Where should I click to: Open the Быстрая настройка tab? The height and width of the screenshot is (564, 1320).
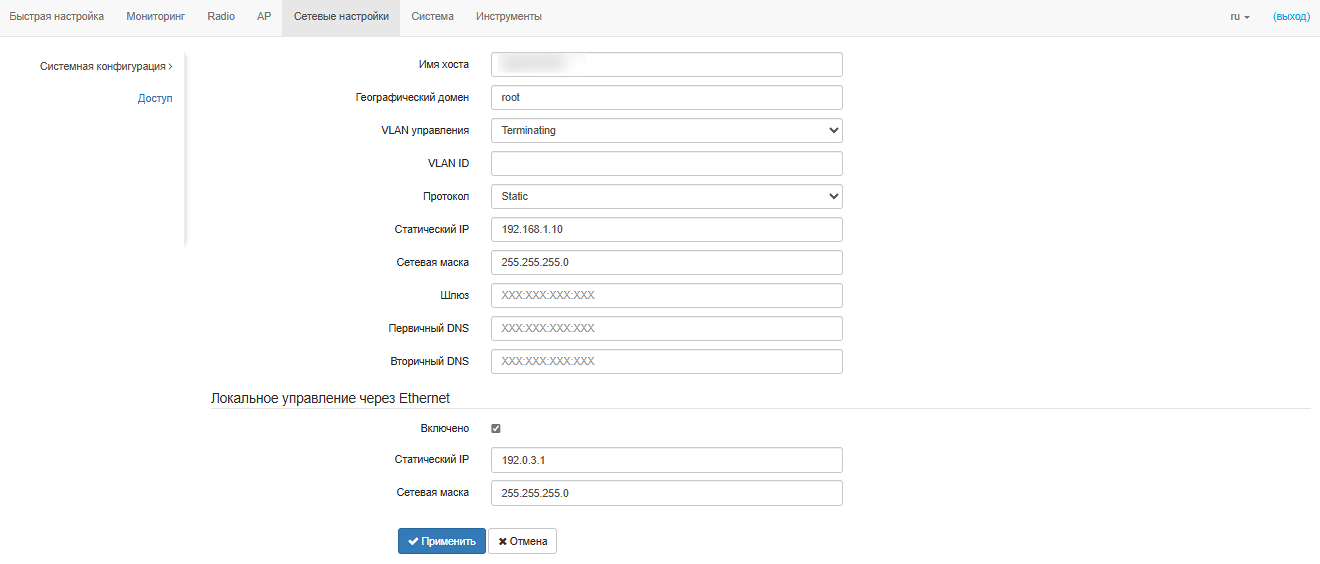57,17
